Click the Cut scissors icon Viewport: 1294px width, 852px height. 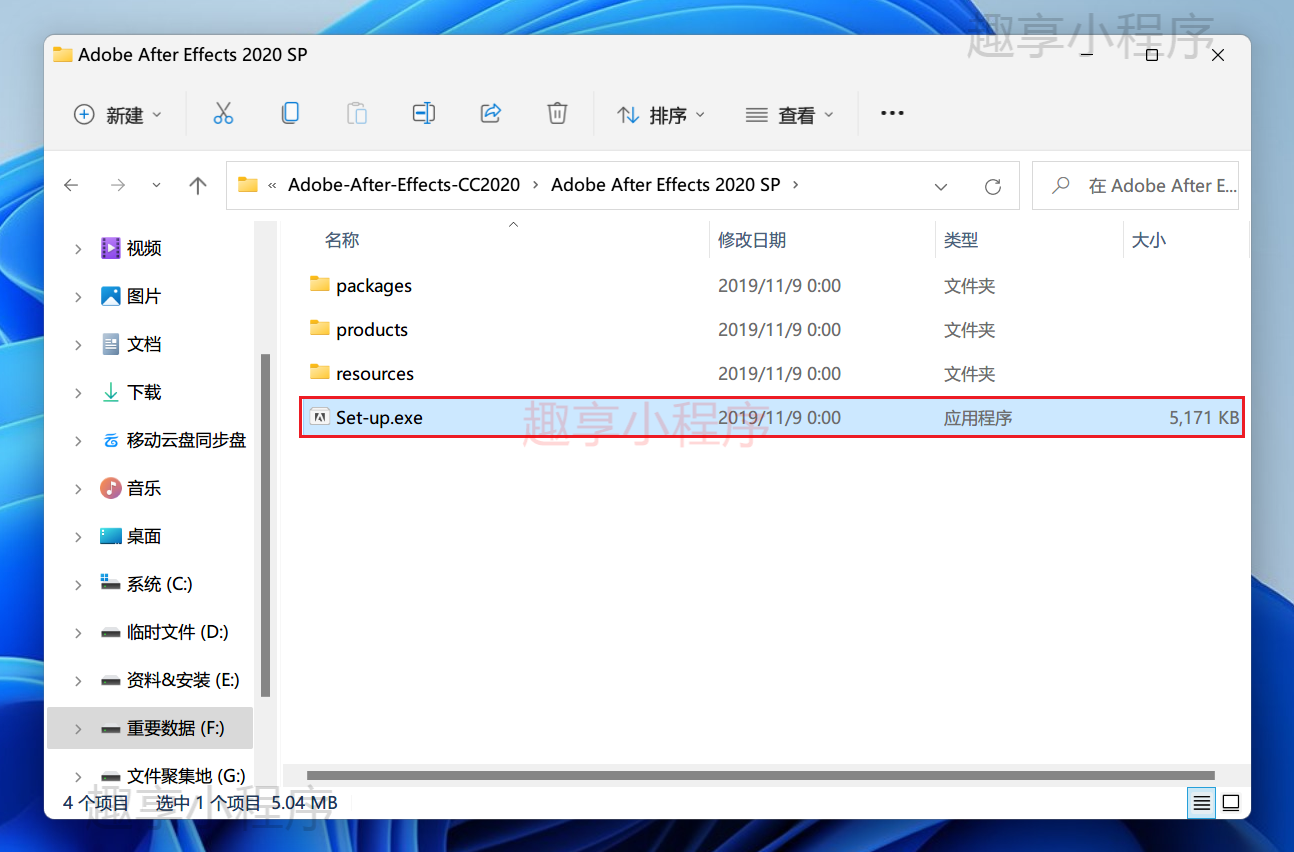click(223, 114)
